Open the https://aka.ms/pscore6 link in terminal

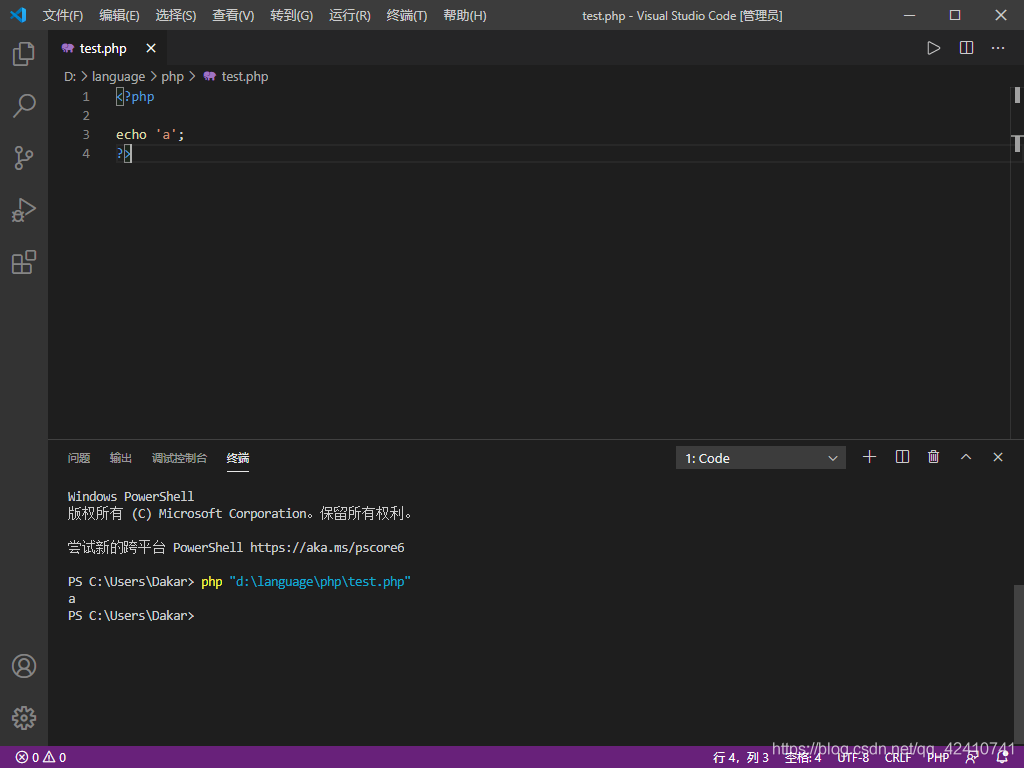pos(327,547)
